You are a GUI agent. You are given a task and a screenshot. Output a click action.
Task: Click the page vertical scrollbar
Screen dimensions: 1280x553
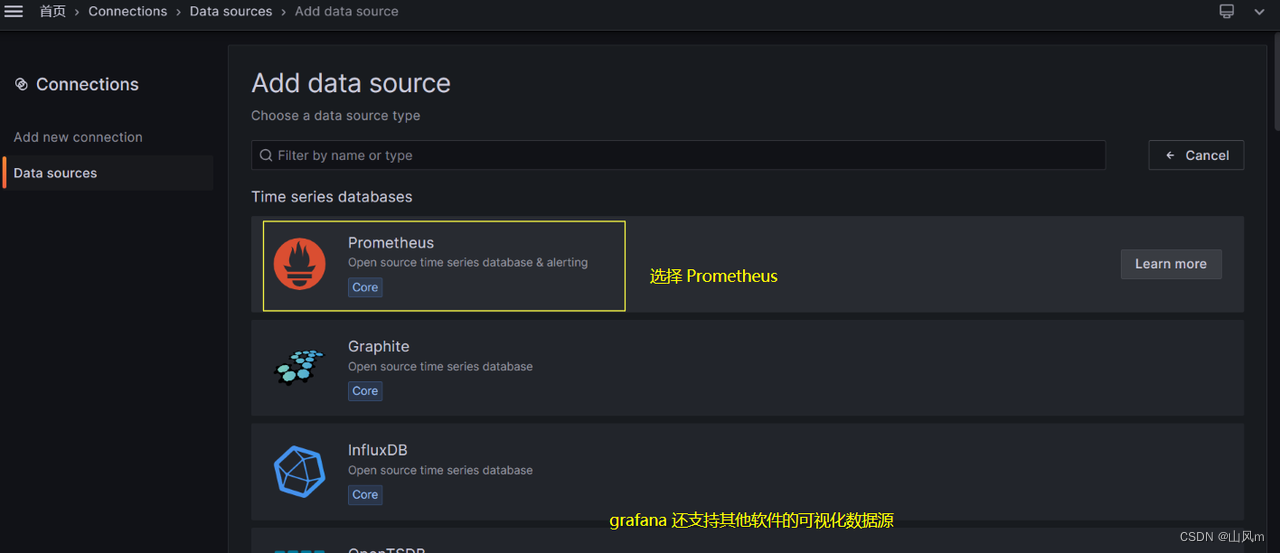(x=1275, y=80)
